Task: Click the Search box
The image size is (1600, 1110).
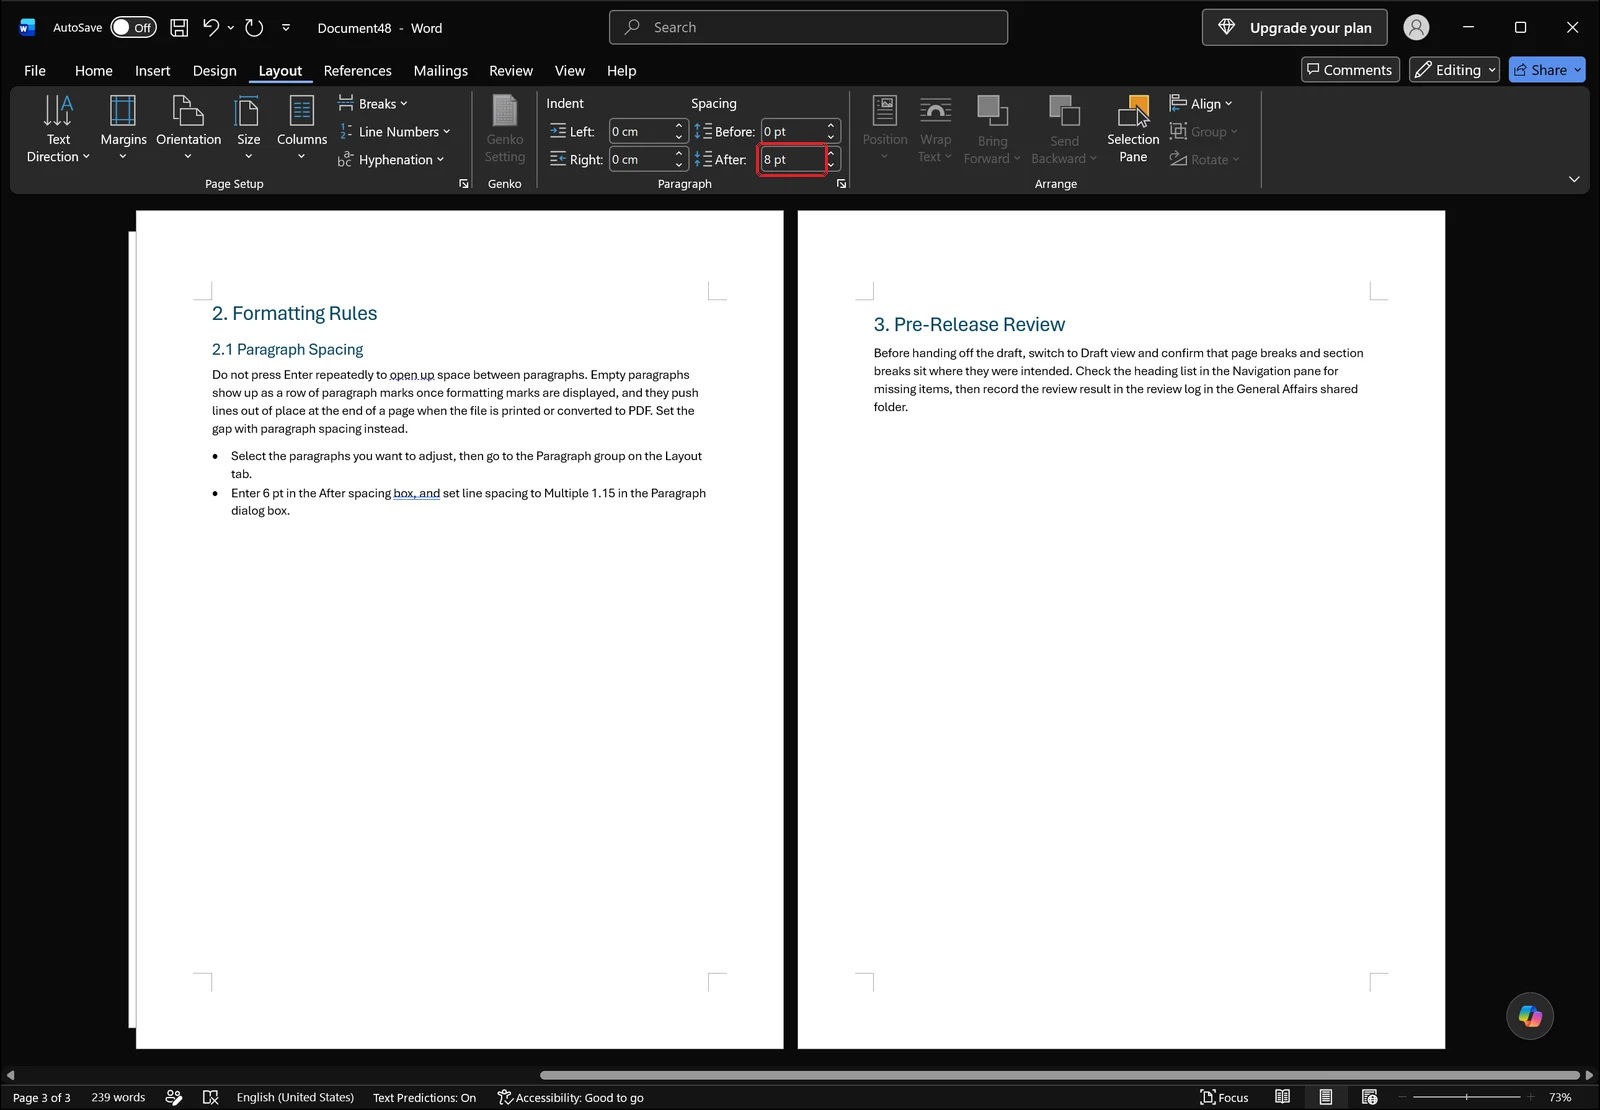Action: tap(808, 28)
